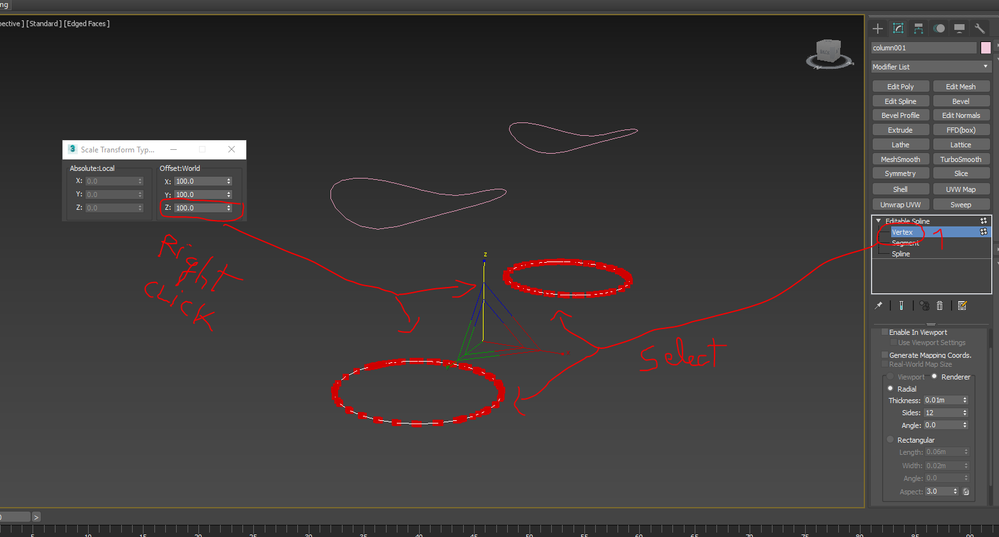
Task: Click Offset World Z value field
Action: 199,208
